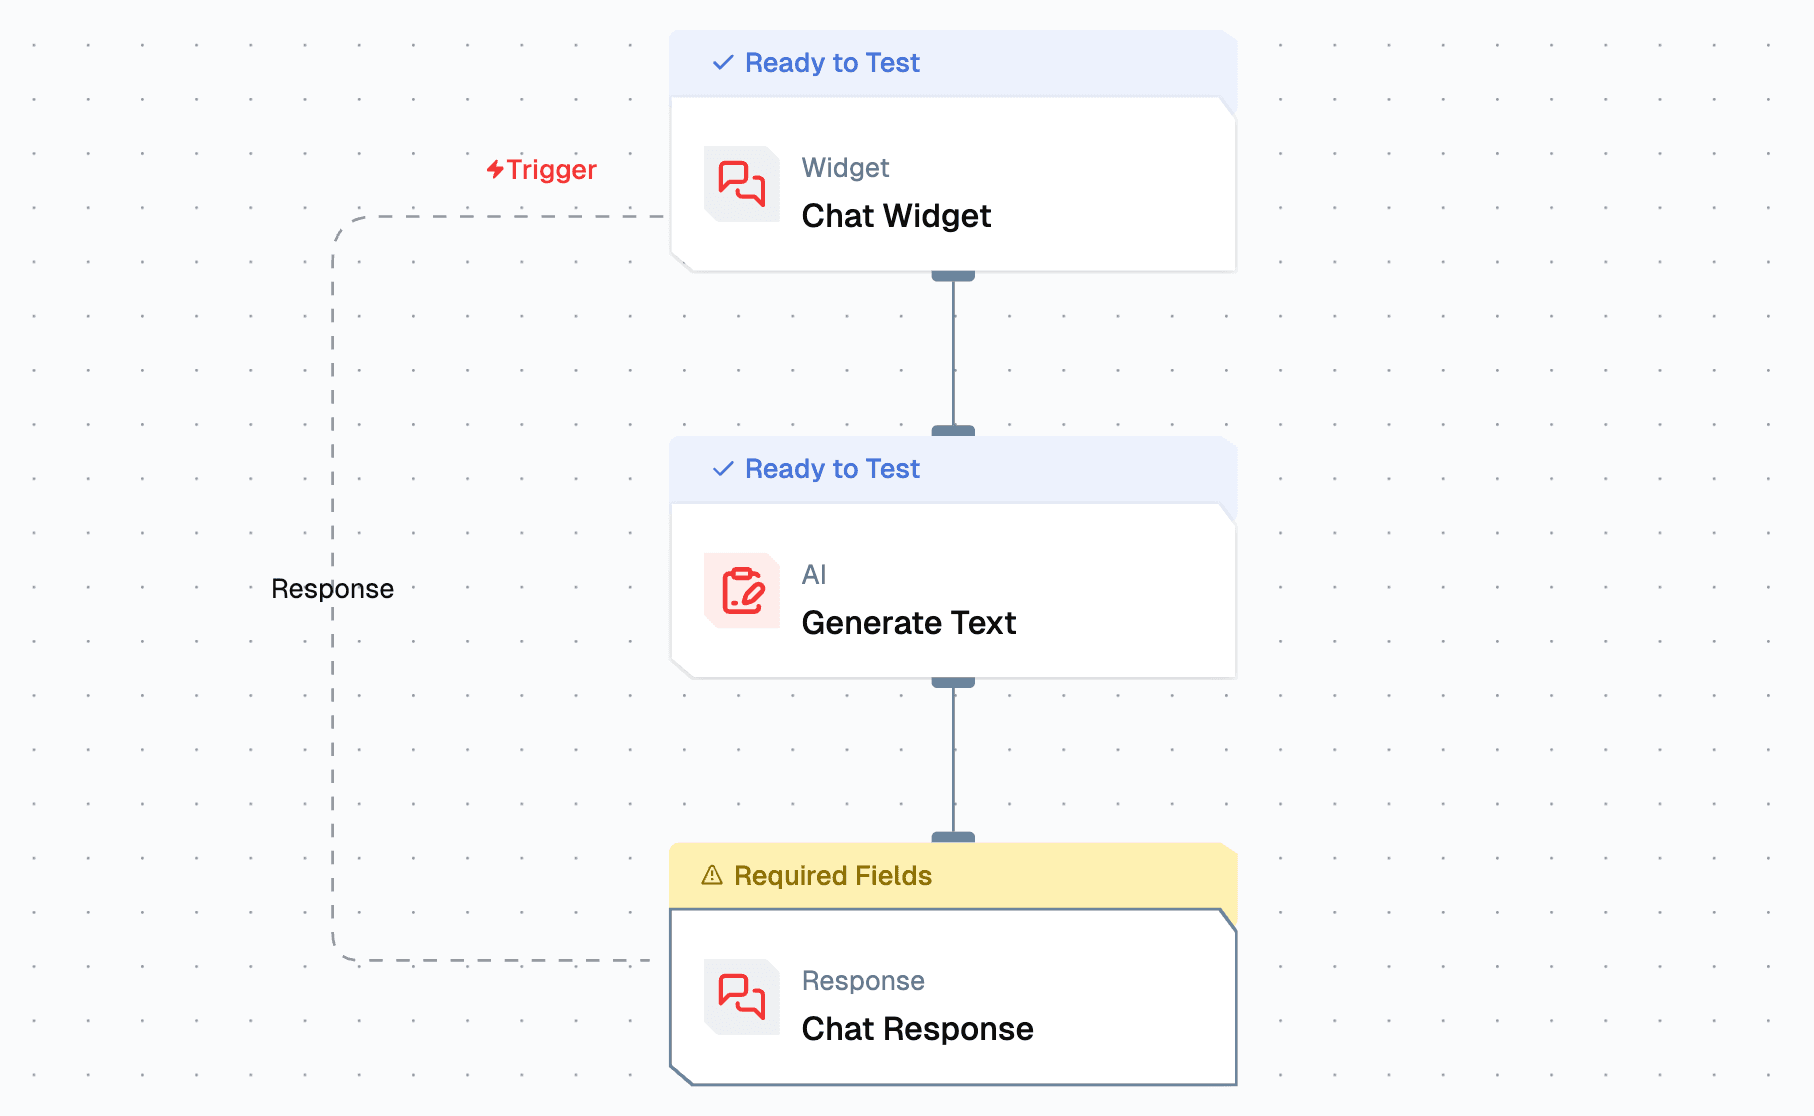Click the Chat Widget speech bubble icon
Viewport: 1814px width, 1116px height.
[741, 184]
